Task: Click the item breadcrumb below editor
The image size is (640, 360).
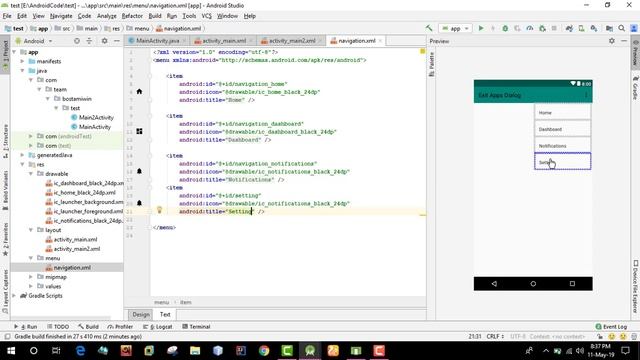Action: click(x=186, y=302)
